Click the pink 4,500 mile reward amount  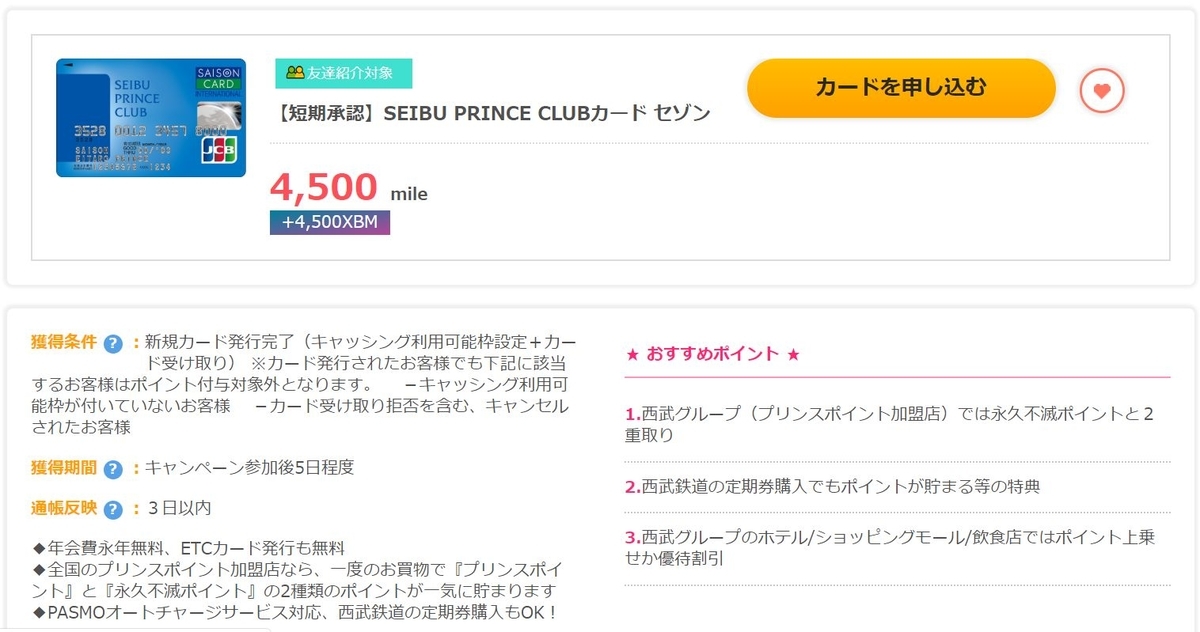click(x=322, y=188)
